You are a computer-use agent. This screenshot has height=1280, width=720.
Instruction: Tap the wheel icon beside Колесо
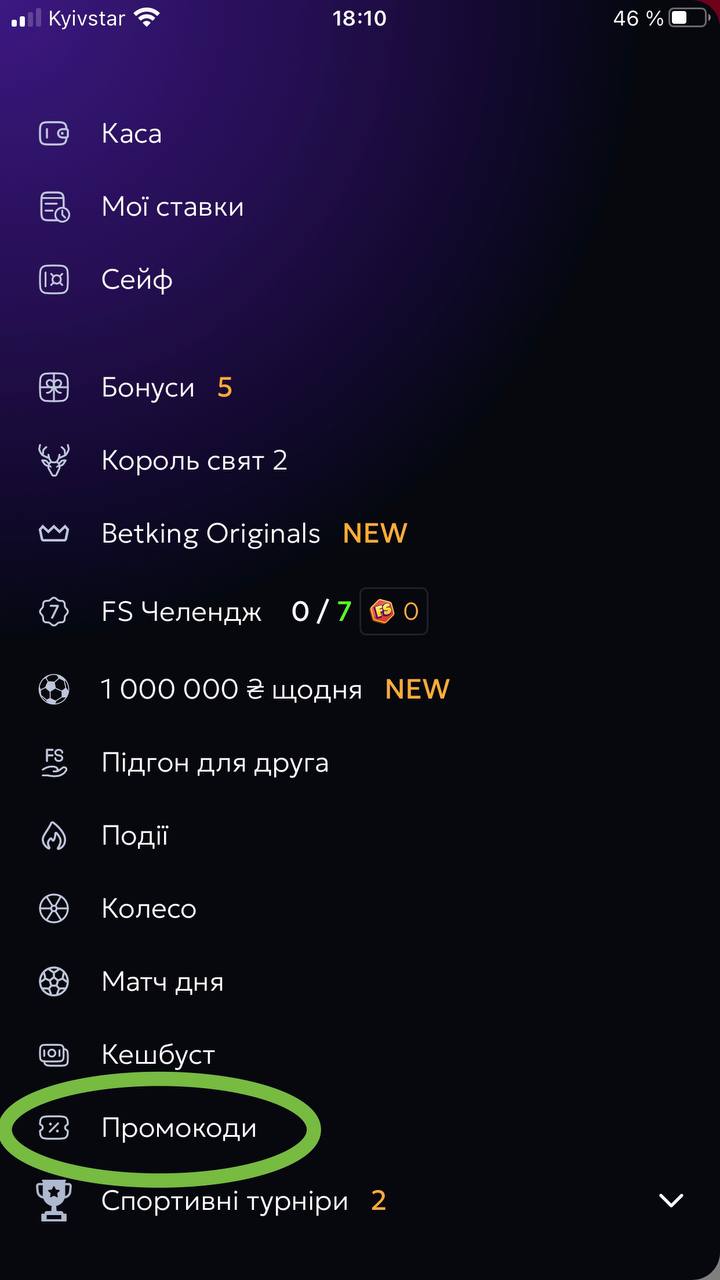tap(54, 909)
